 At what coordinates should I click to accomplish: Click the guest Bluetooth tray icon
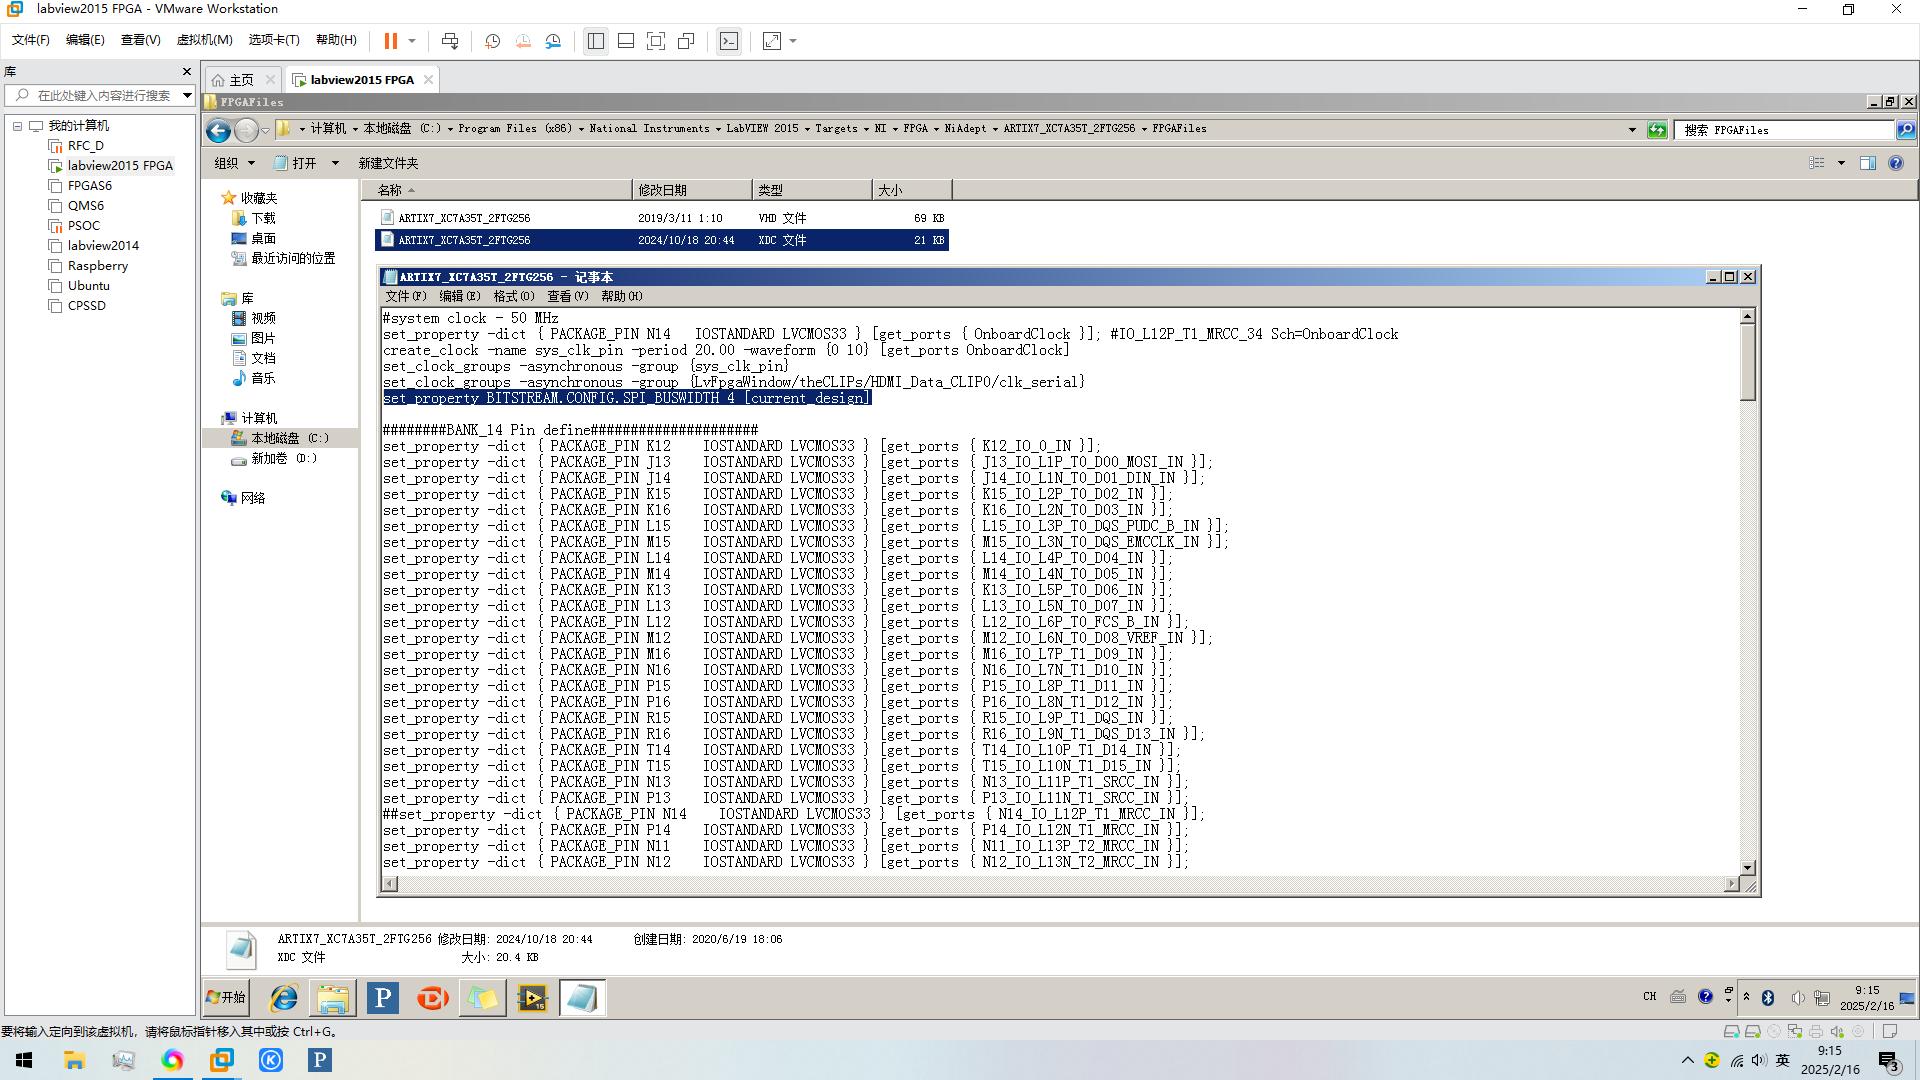coord(1768,997)
